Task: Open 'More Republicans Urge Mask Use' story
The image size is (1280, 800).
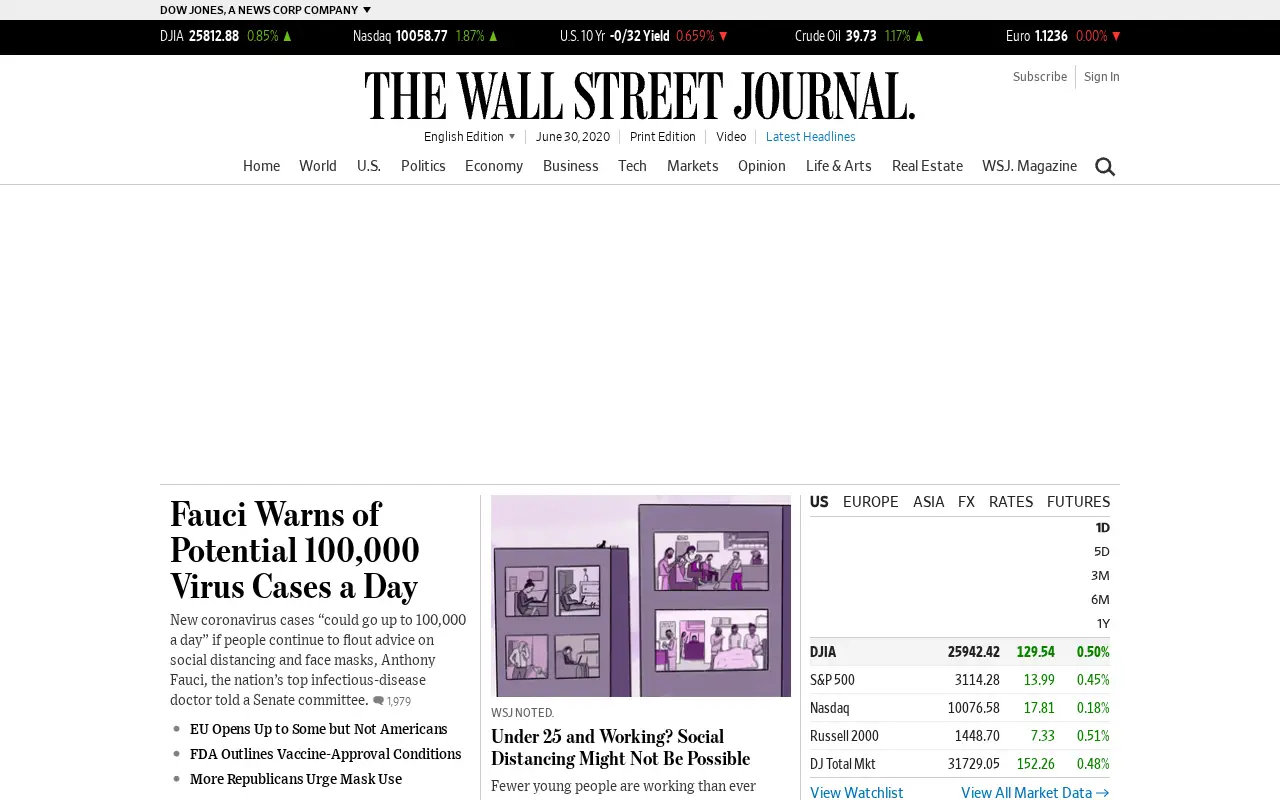Action: (296, 779)
